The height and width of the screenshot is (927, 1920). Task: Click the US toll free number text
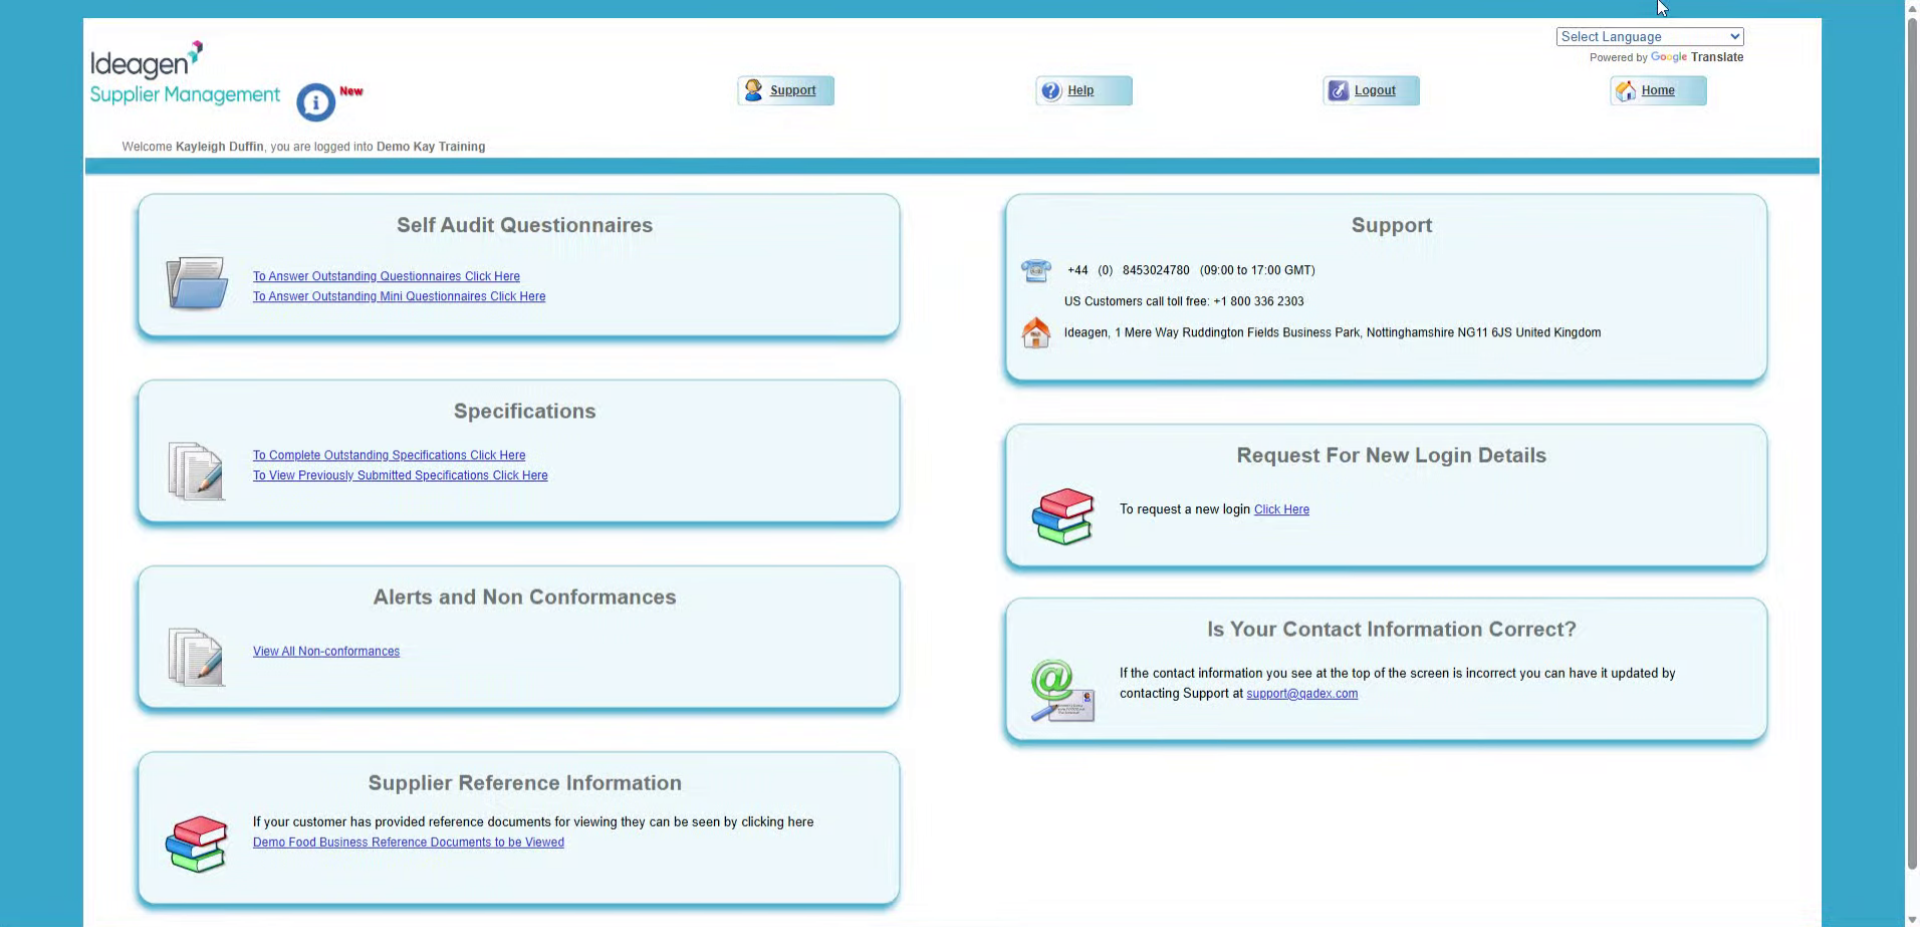click(x=1184, y=301)
